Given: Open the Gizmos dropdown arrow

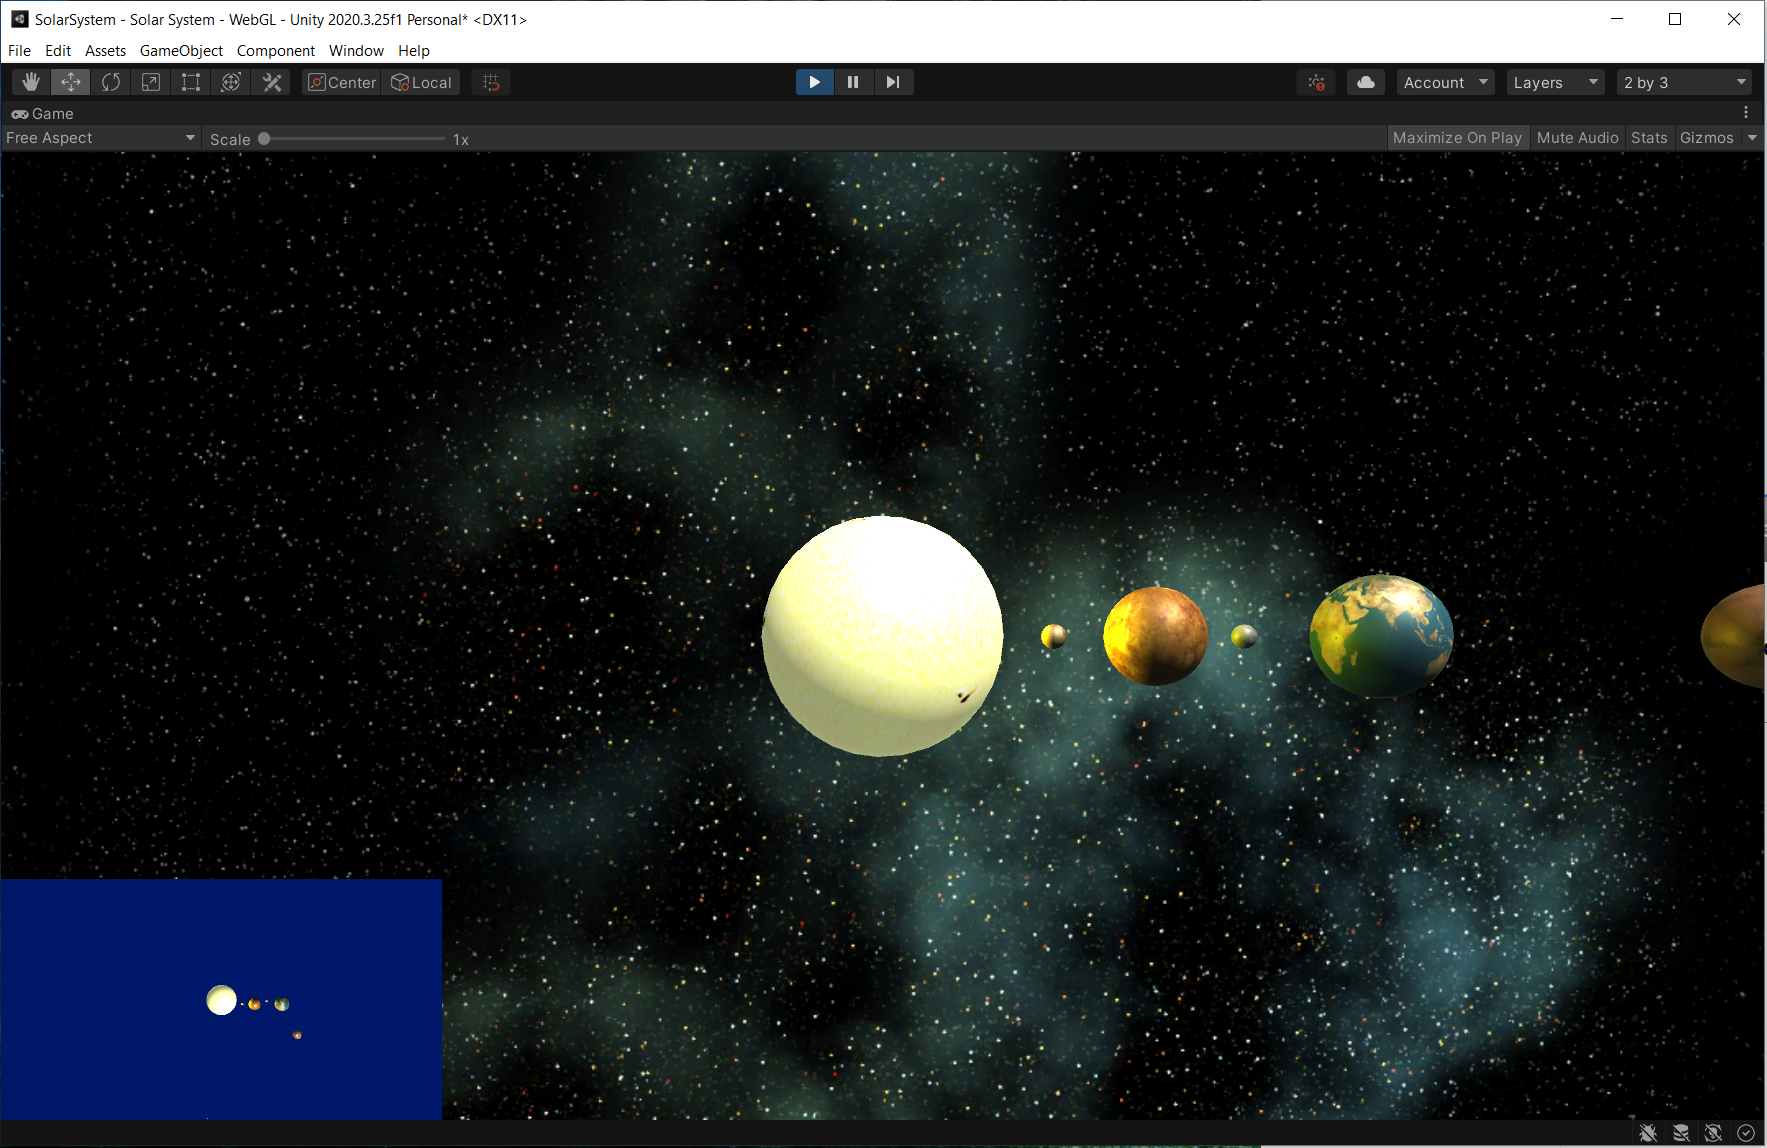Looking at the screenshot, I should tap(1752, 138).
